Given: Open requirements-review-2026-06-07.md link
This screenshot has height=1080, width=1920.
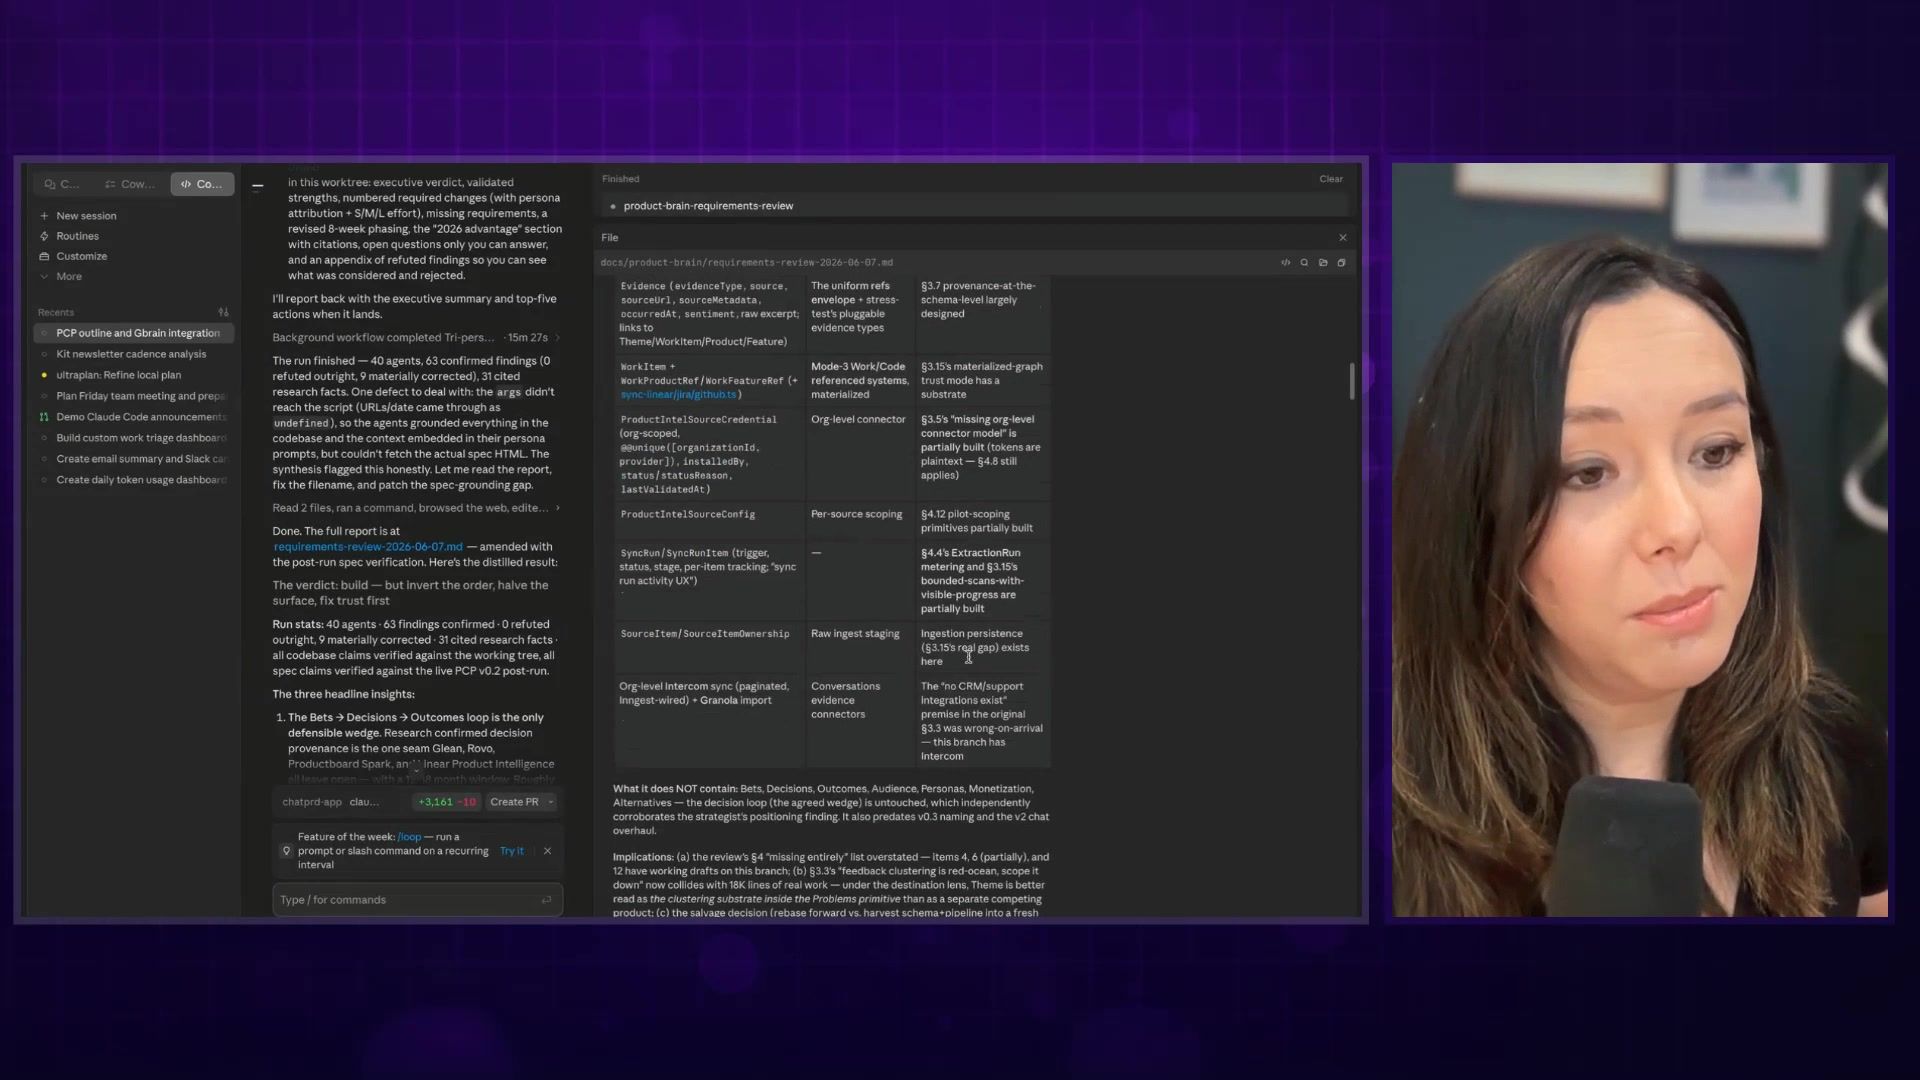Looking at the screenshot, I should click(368, 547).
